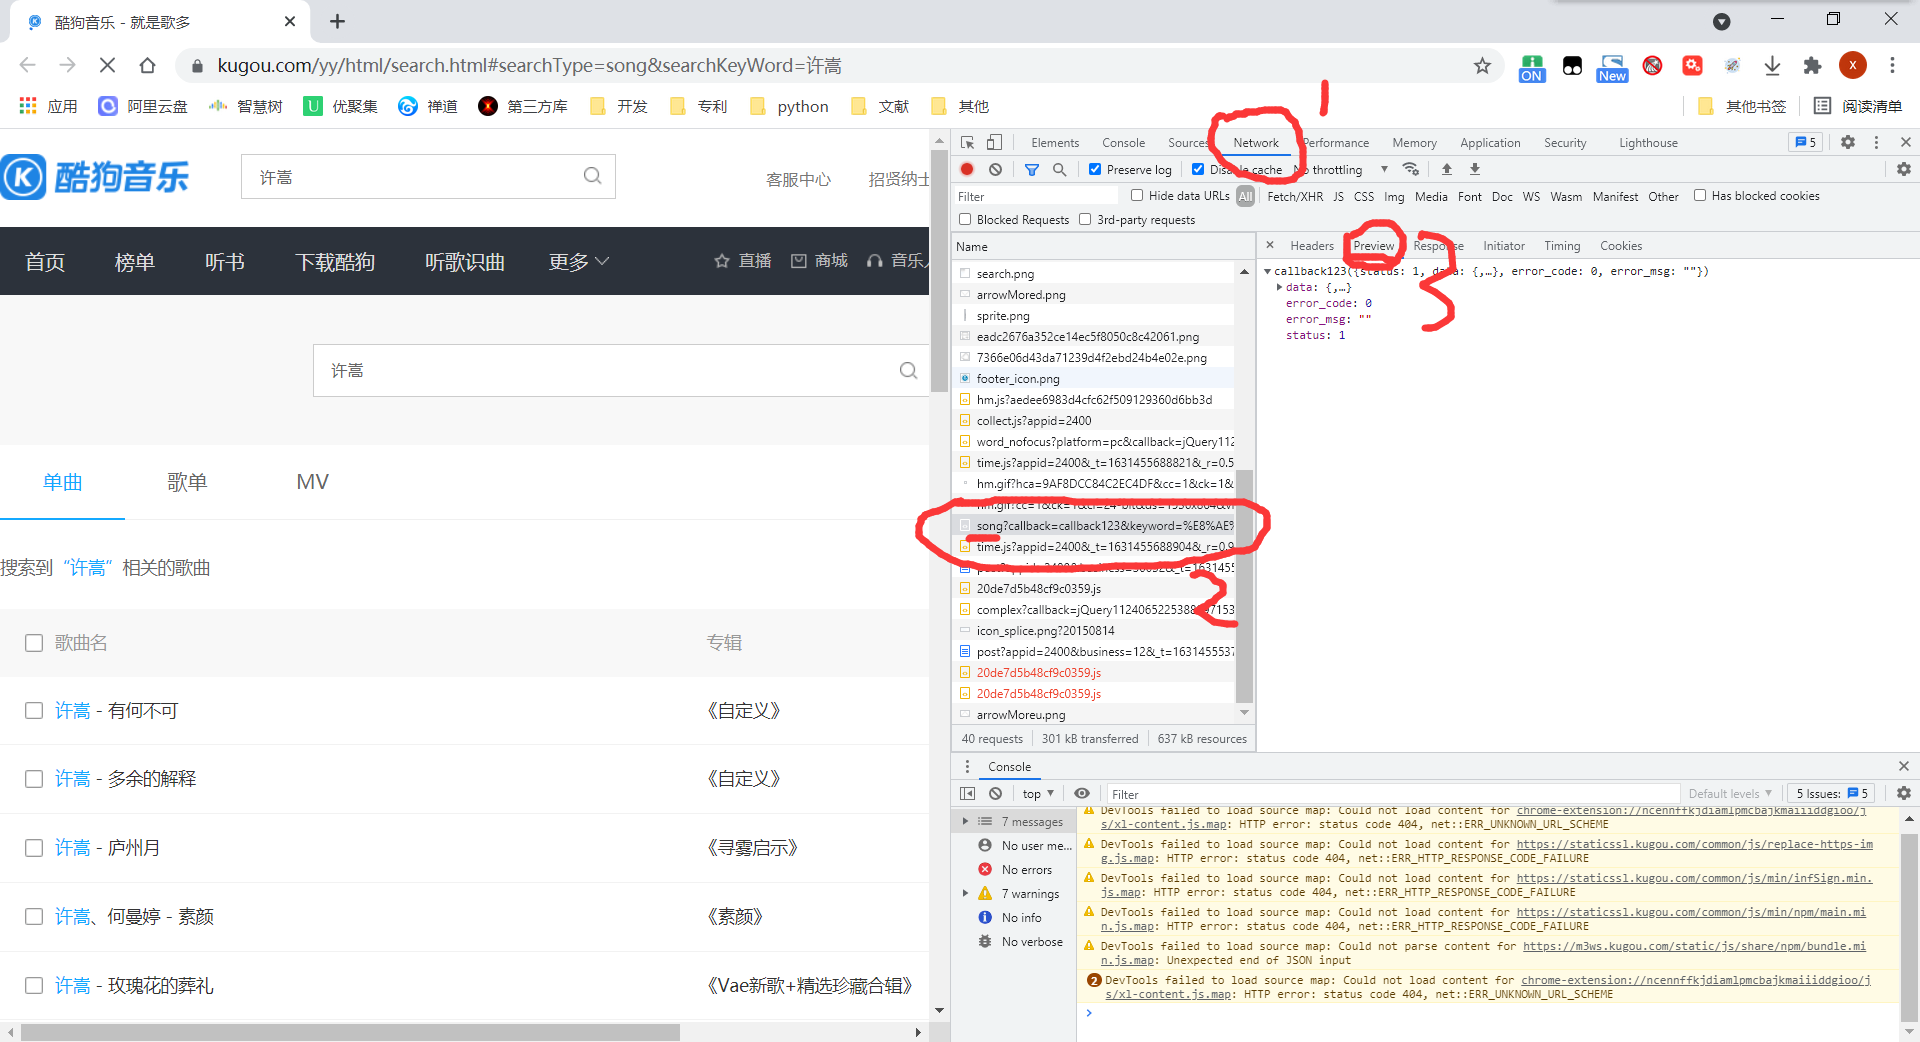Expand the data object in preview

pos(1279,287)
